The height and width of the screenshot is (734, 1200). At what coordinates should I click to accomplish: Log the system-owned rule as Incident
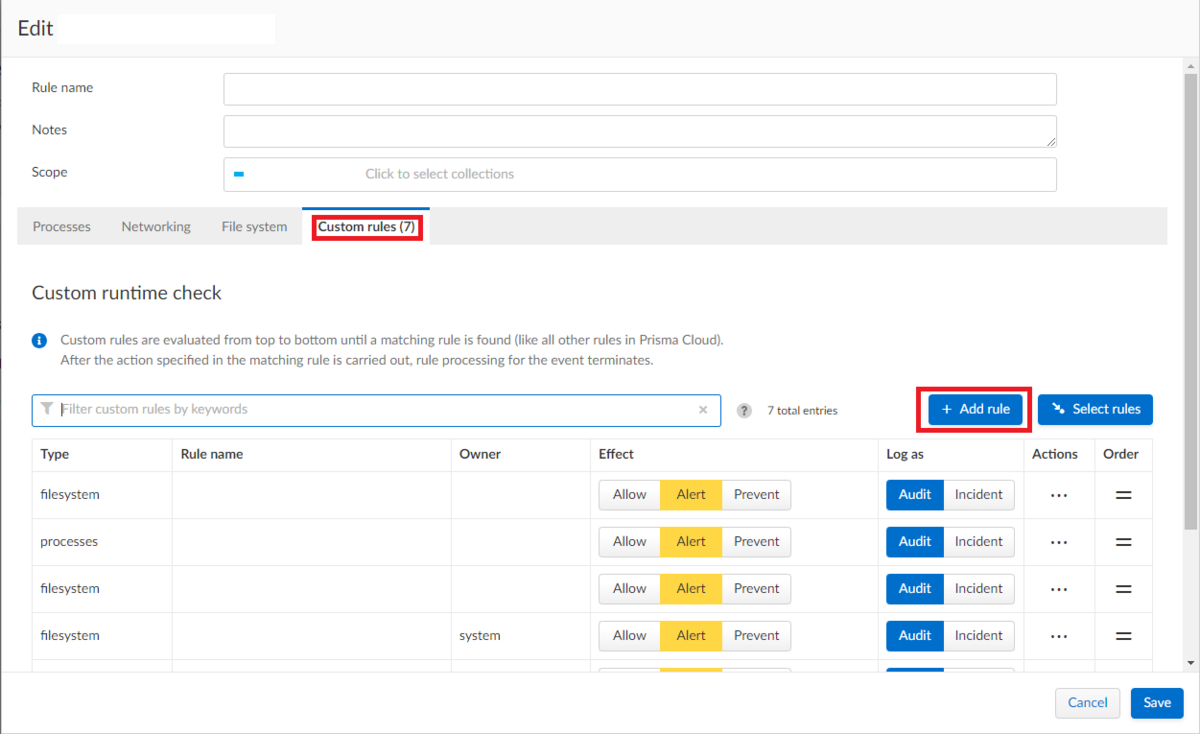tap(979, 636)
